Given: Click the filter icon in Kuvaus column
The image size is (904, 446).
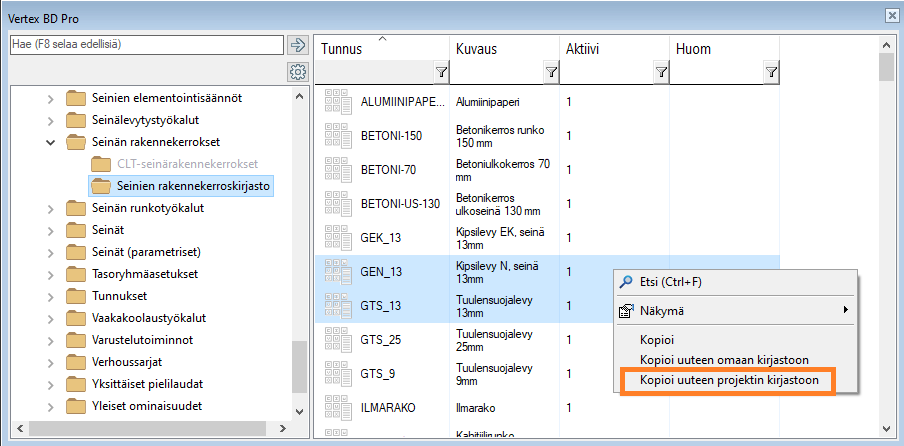Looking at the screenshot, I should tap(551, 72).
